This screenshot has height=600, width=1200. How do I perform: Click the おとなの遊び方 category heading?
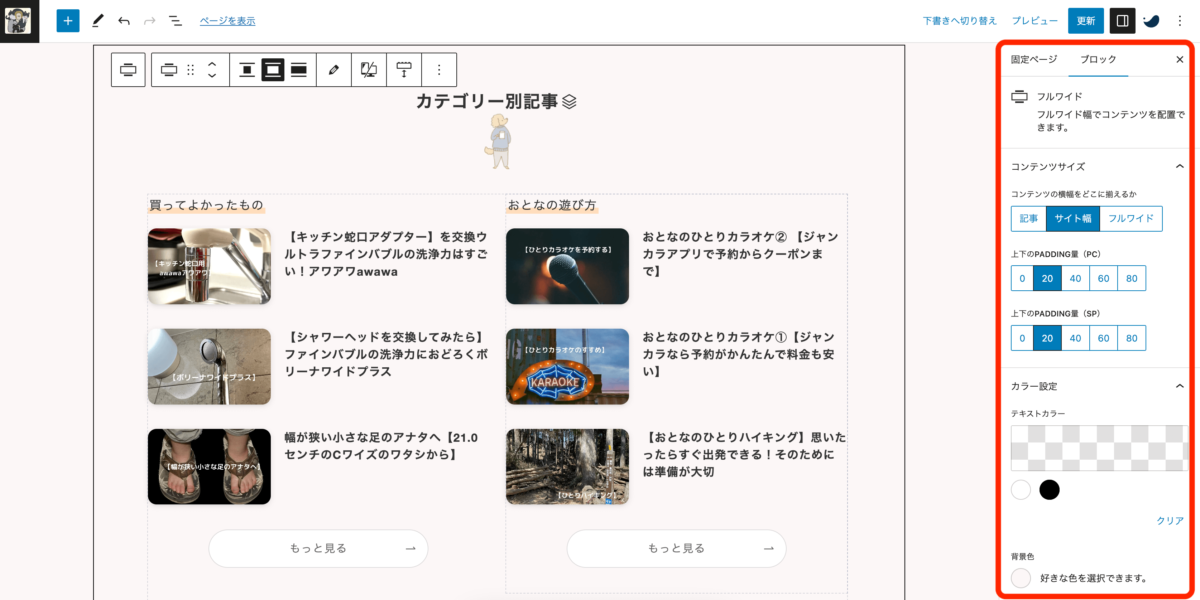coord(552,205)
